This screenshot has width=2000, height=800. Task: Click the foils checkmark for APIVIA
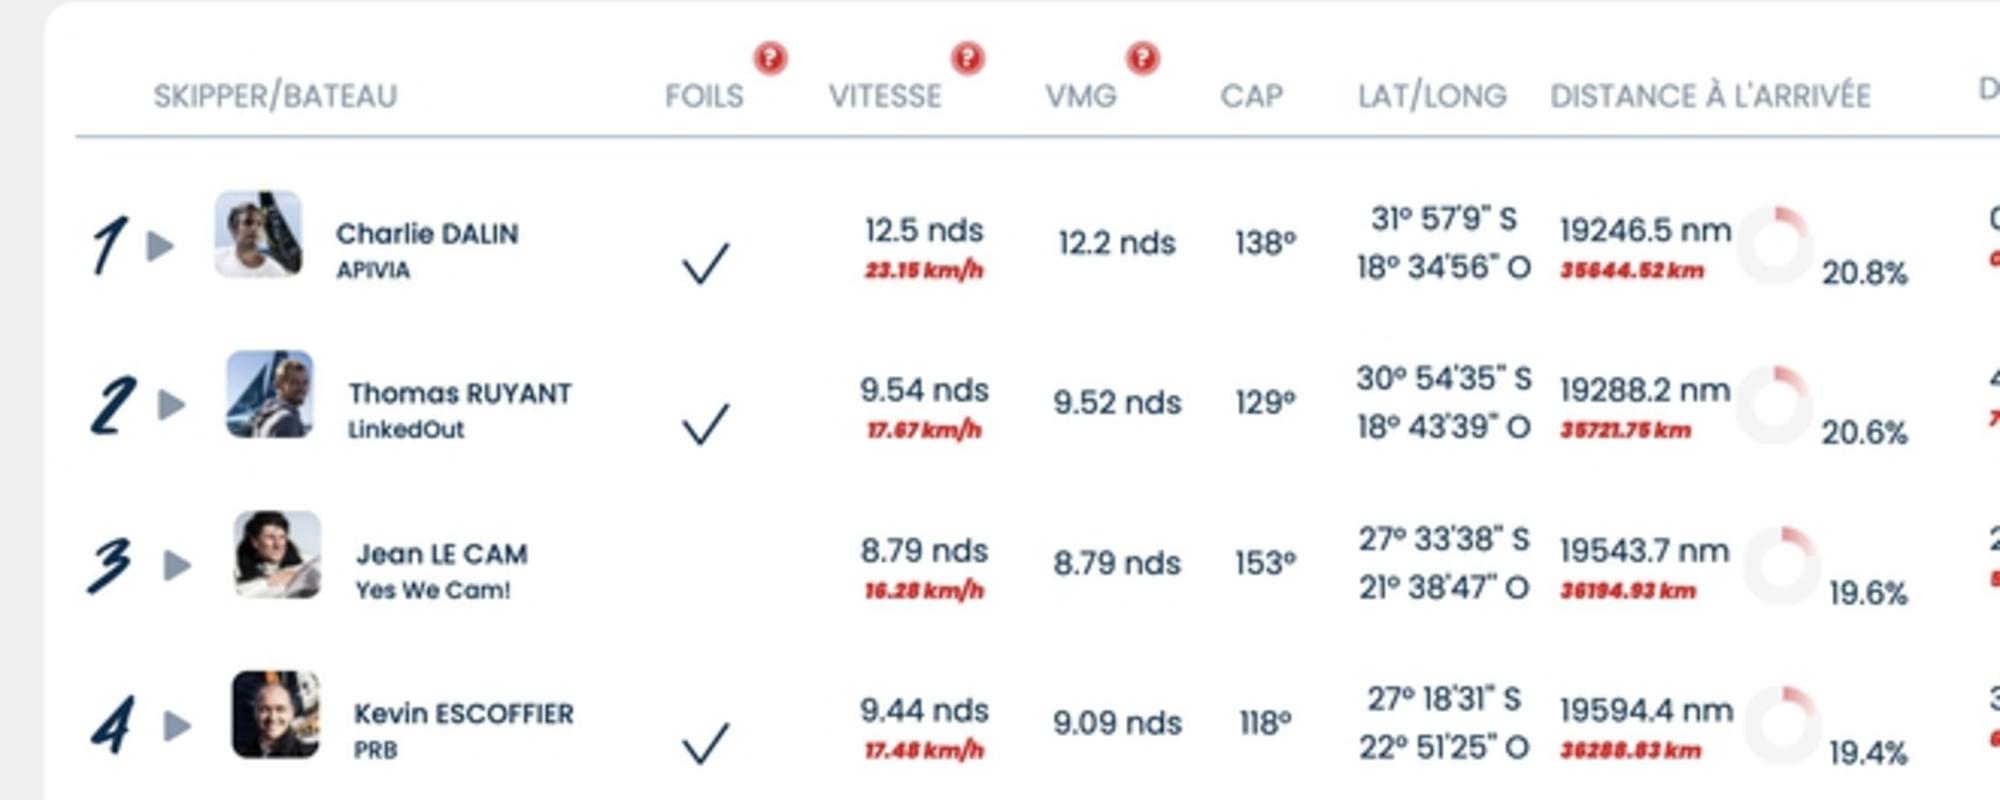(705, 263)
